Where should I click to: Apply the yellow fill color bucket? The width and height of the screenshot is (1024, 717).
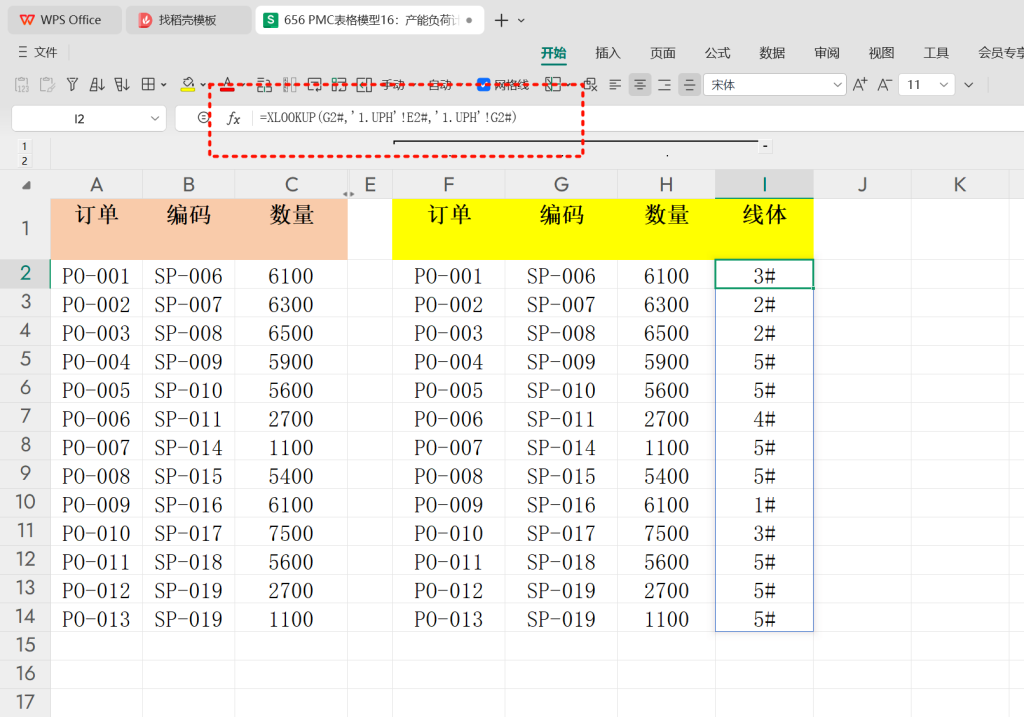(188, 84)
